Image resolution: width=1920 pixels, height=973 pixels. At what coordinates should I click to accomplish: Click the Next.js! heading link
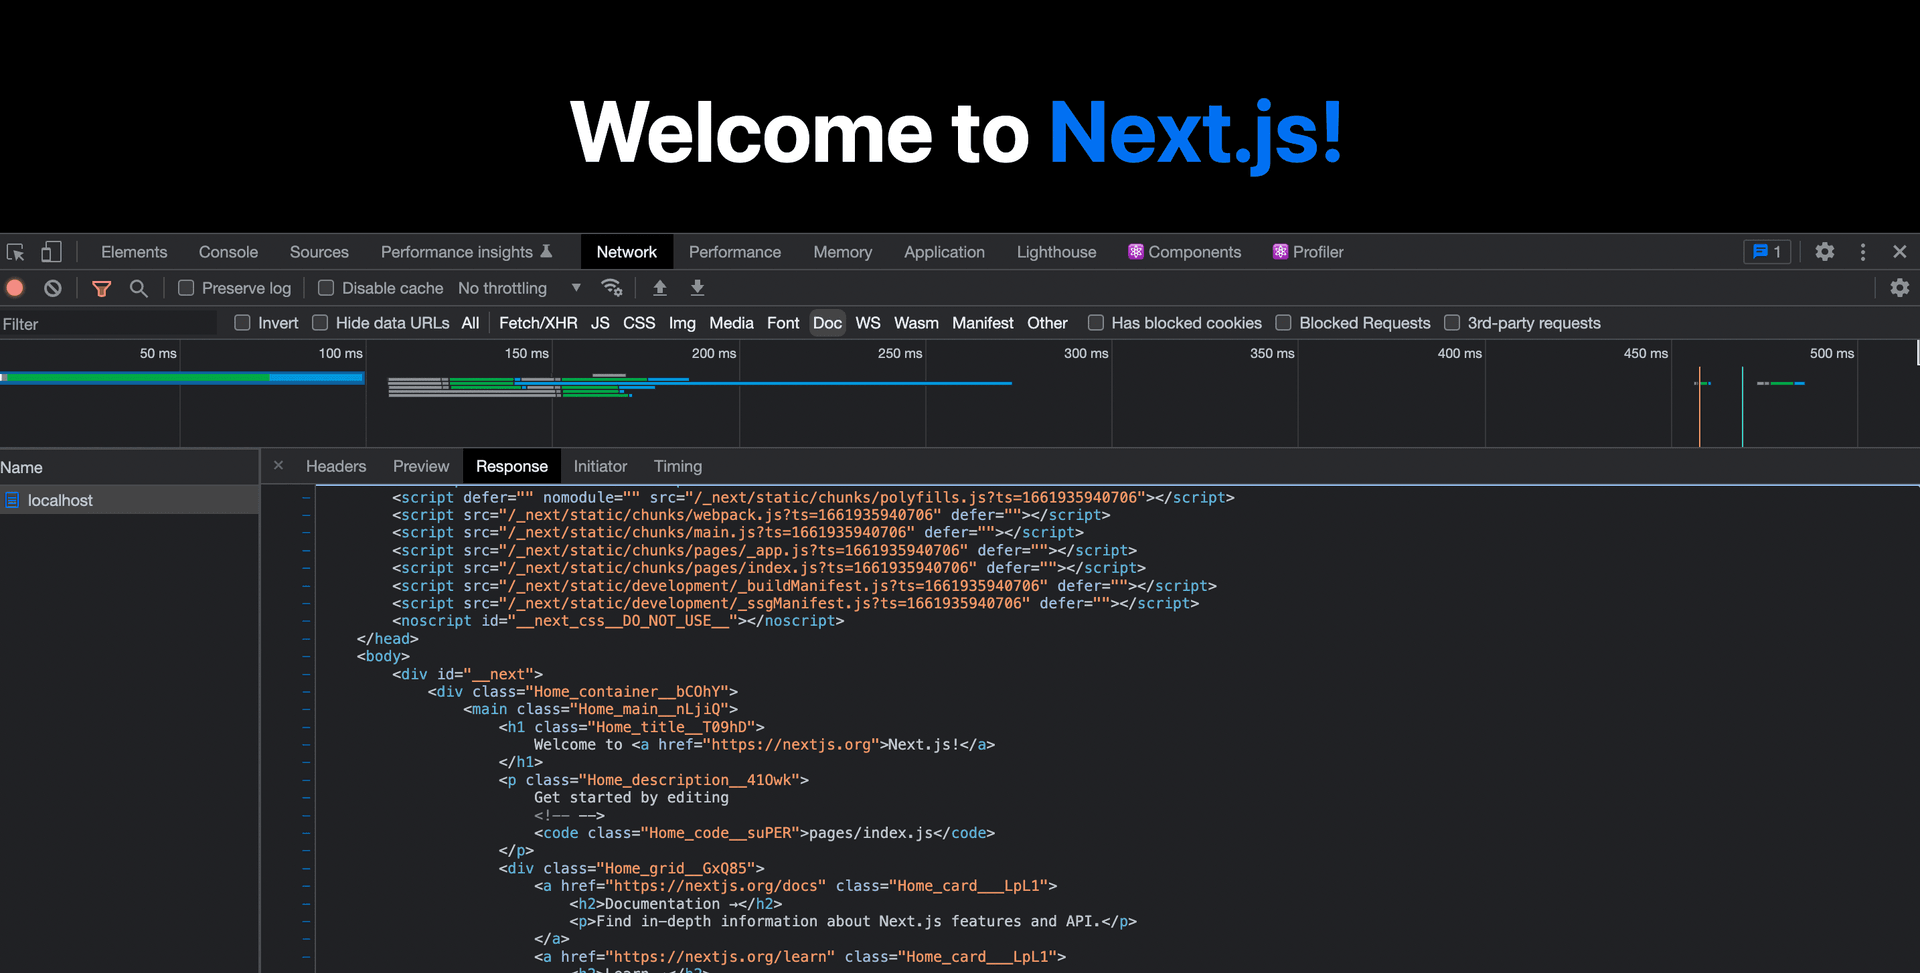click(1196, 133)
